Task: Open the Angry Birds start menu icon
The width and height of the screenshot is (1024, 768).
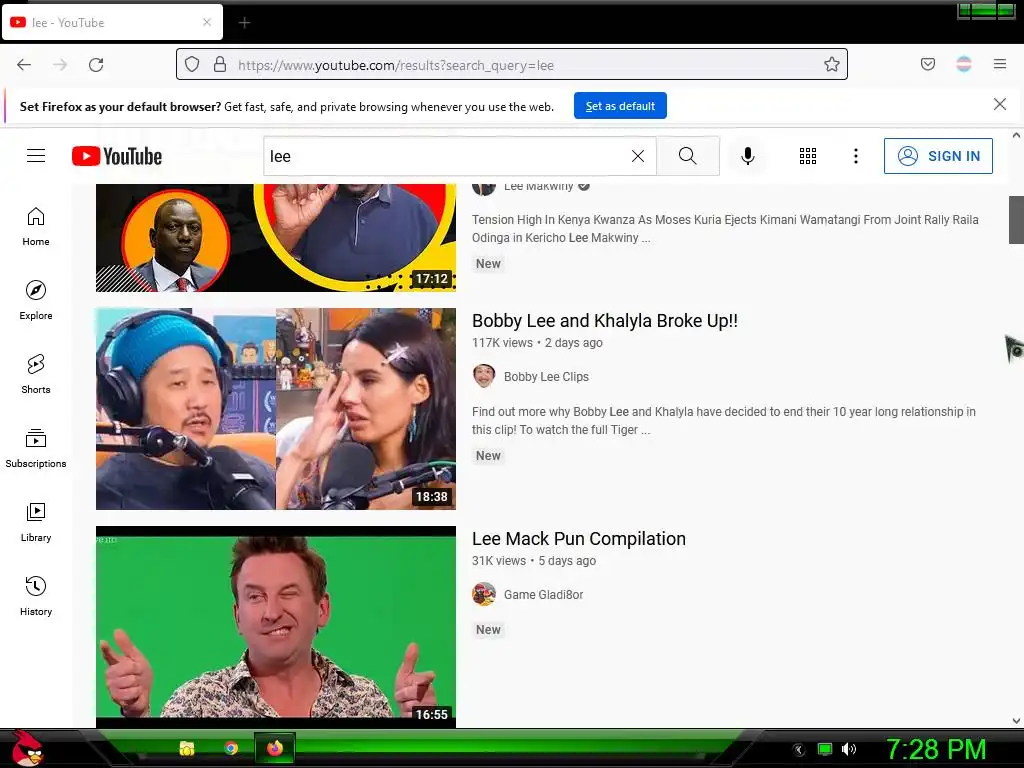Action: [x=26, y=748]
